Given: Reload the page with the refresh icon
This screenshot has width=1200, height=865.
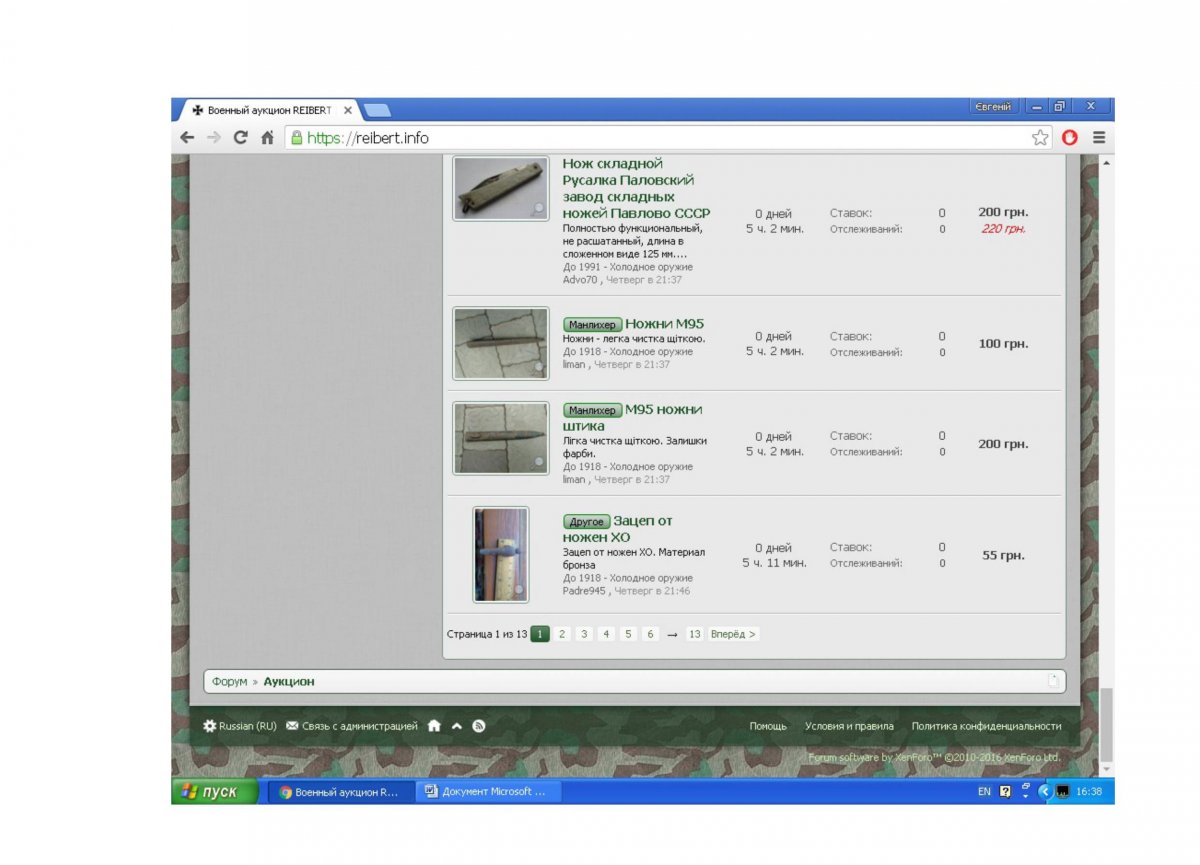Looking at the screenshot, I should tap(240, 138).
